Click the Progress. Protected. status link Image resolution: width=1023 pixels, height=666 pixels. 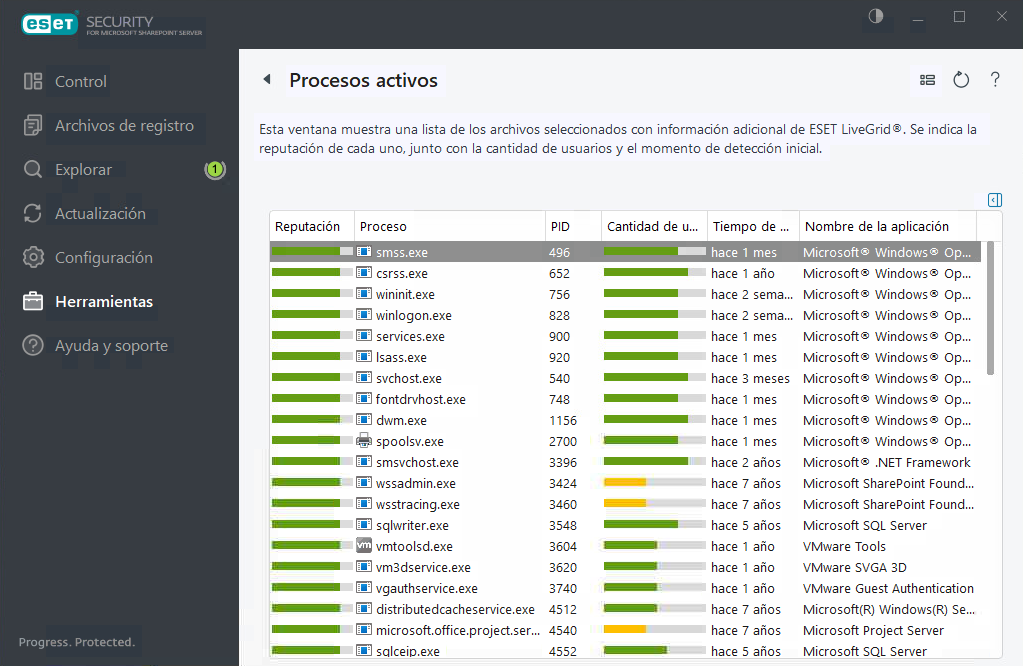(x=76, y=642)
